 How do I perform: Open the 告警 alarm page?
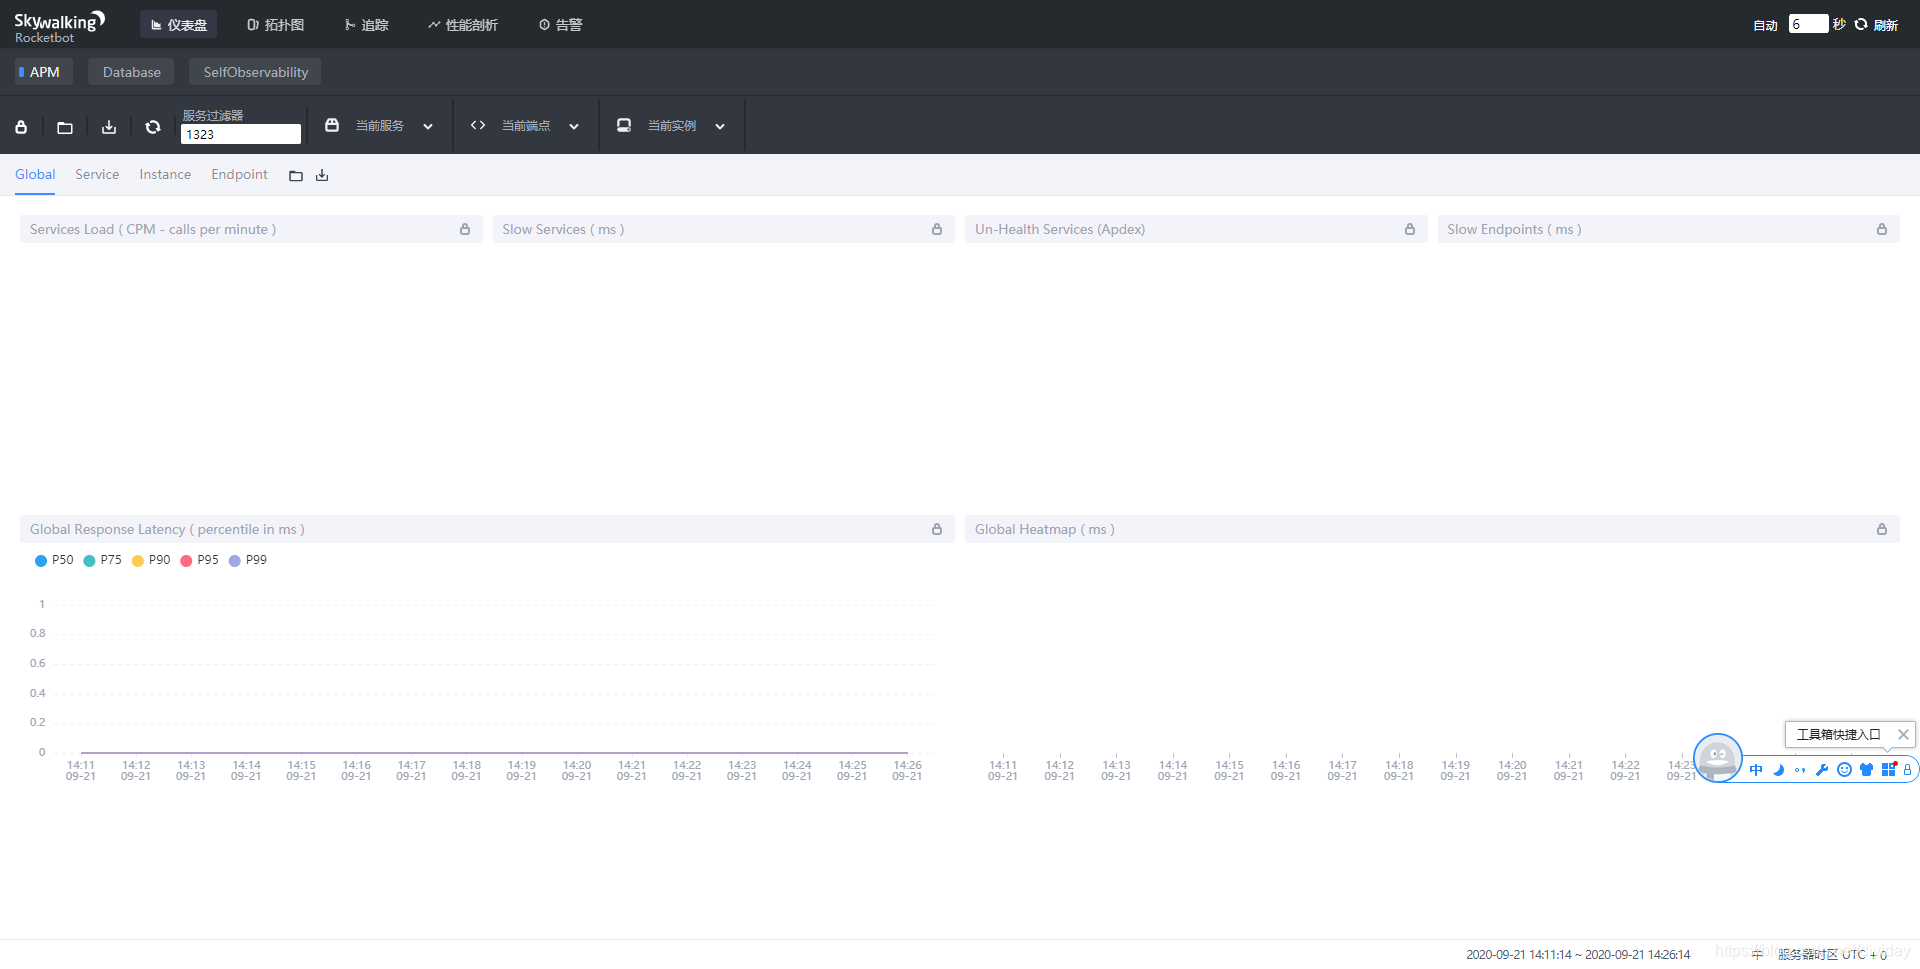(560, 25)
